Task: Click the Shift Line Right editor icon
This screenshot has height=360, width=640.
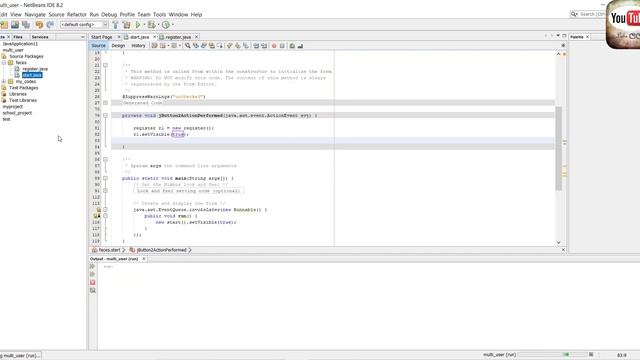Action: pos(264,46)
